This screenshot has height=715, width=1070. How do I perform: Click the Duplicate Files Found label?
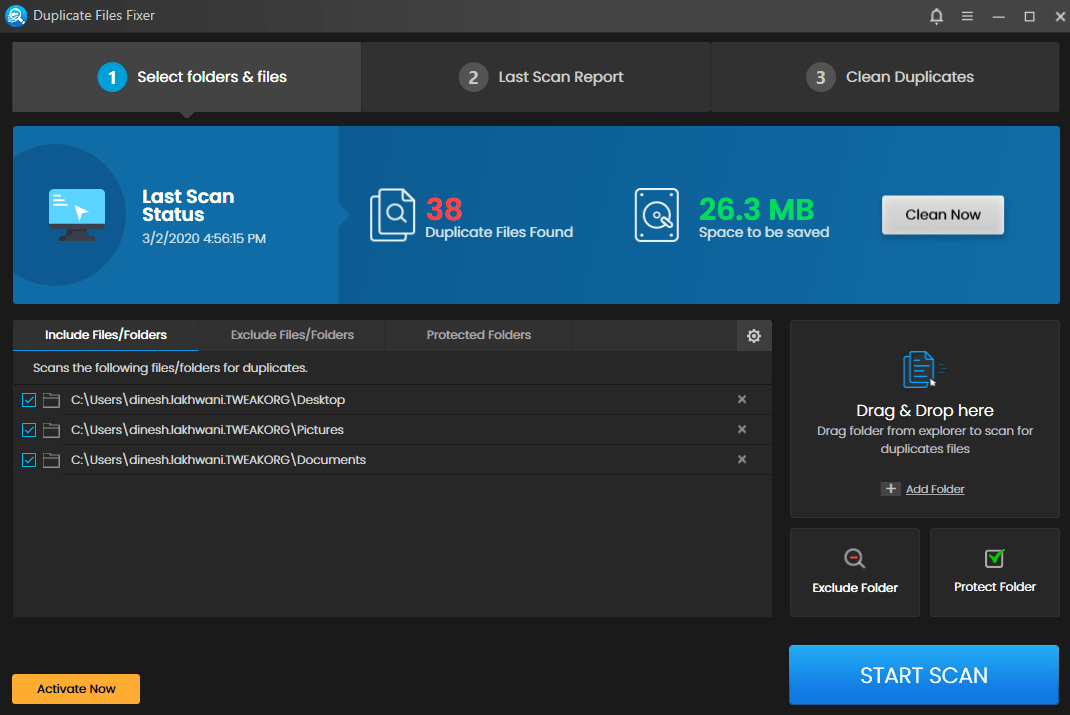(x=499, y=232)
